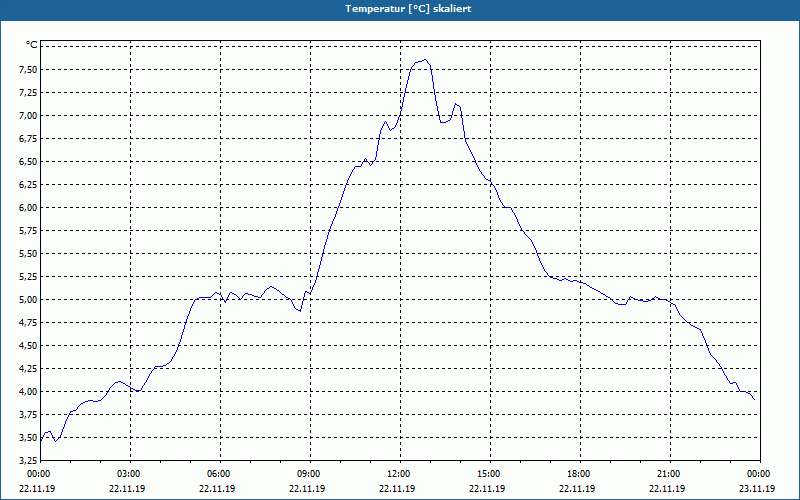Select the 09:00 x-axis label
800x500 pixels.
pos(308,474)
